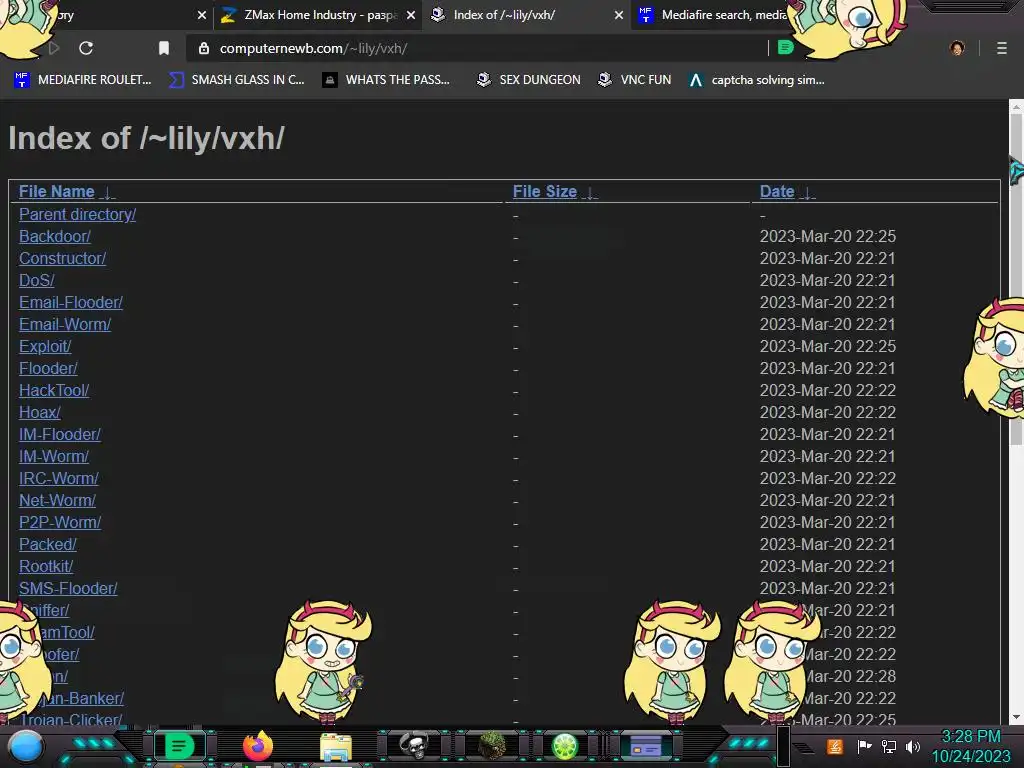Click the sort arrow next to Date

pyautogui.click(x=807, y=193)
